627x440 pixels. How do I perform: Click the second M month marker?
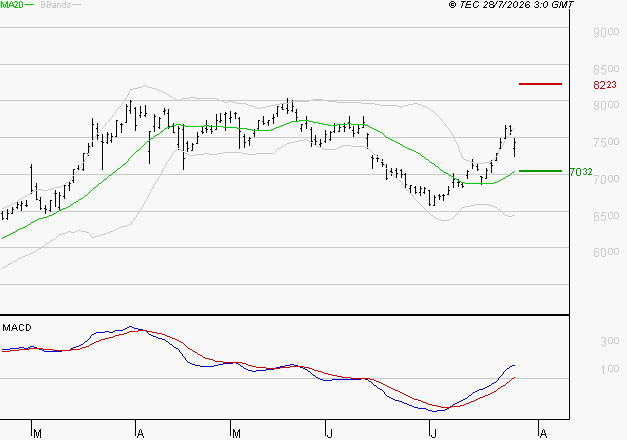[236, 434]
